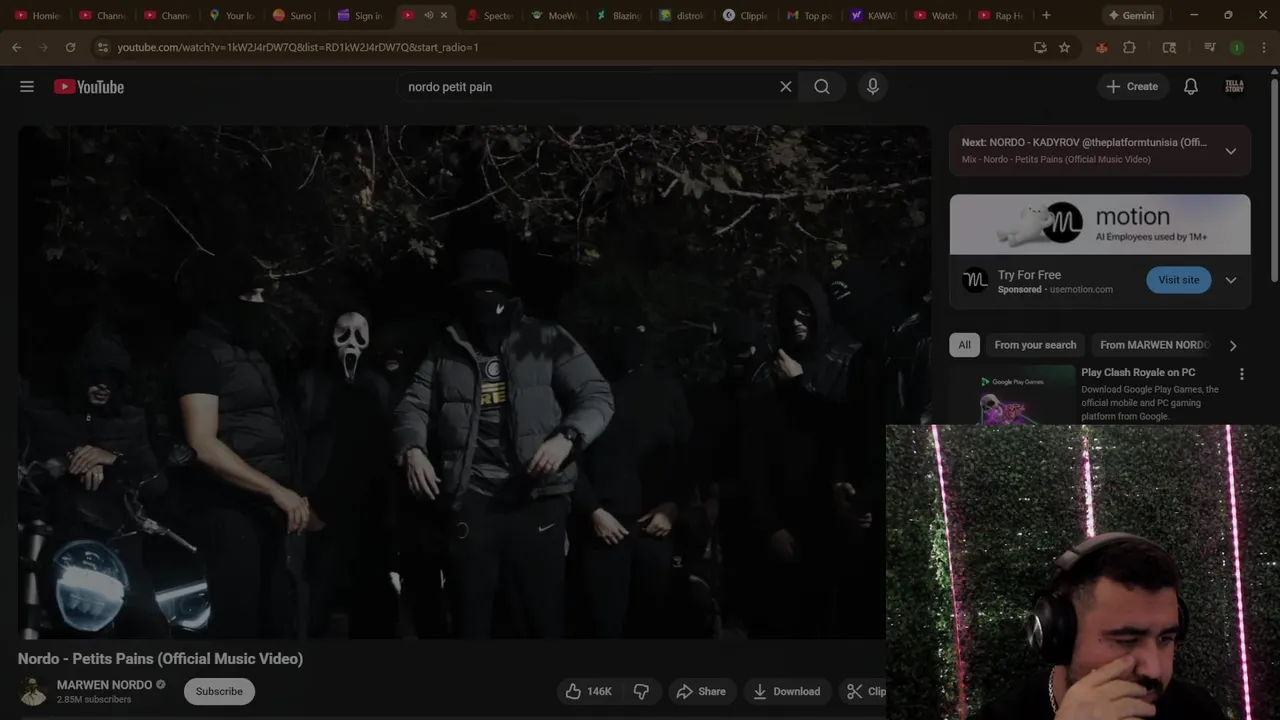Select the From MARWEN NORDO chip
1280x720 pixels.
click(1155, 345)
